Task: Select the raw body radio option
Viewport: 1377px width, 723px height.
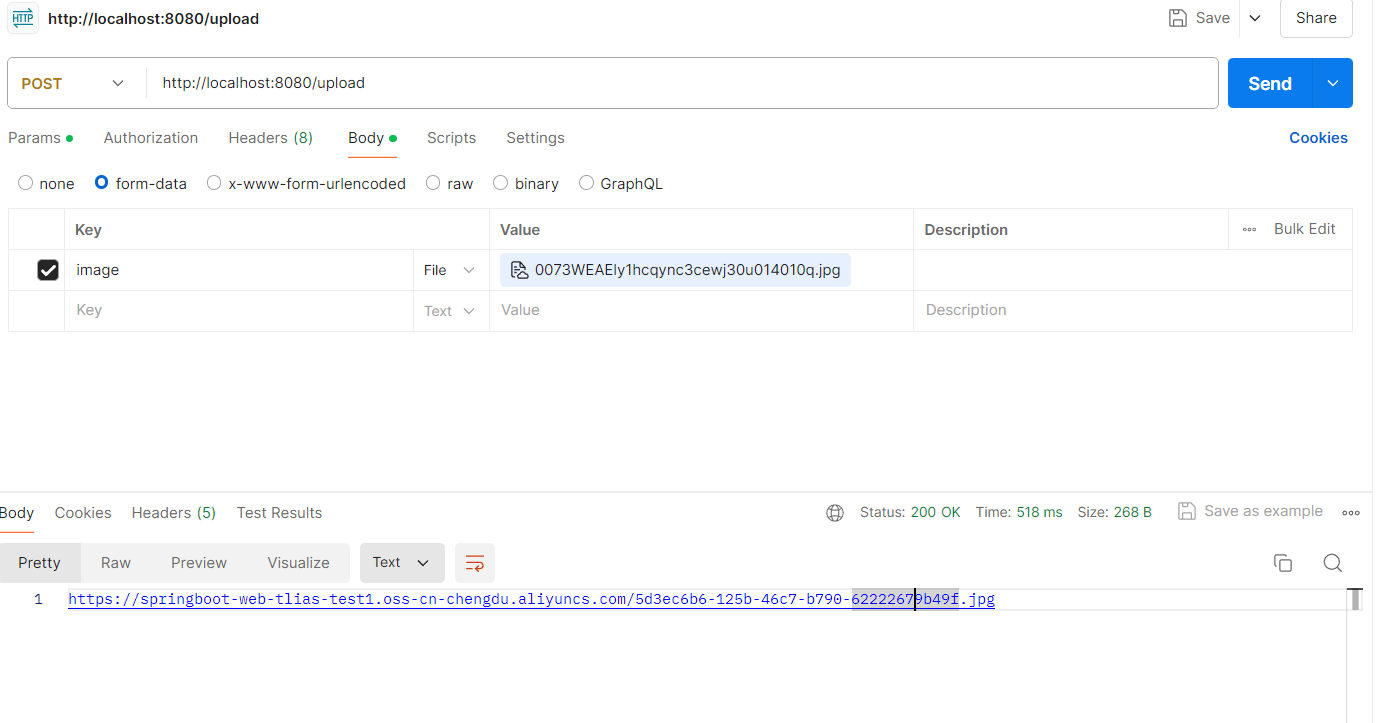Action: point(433,183)
